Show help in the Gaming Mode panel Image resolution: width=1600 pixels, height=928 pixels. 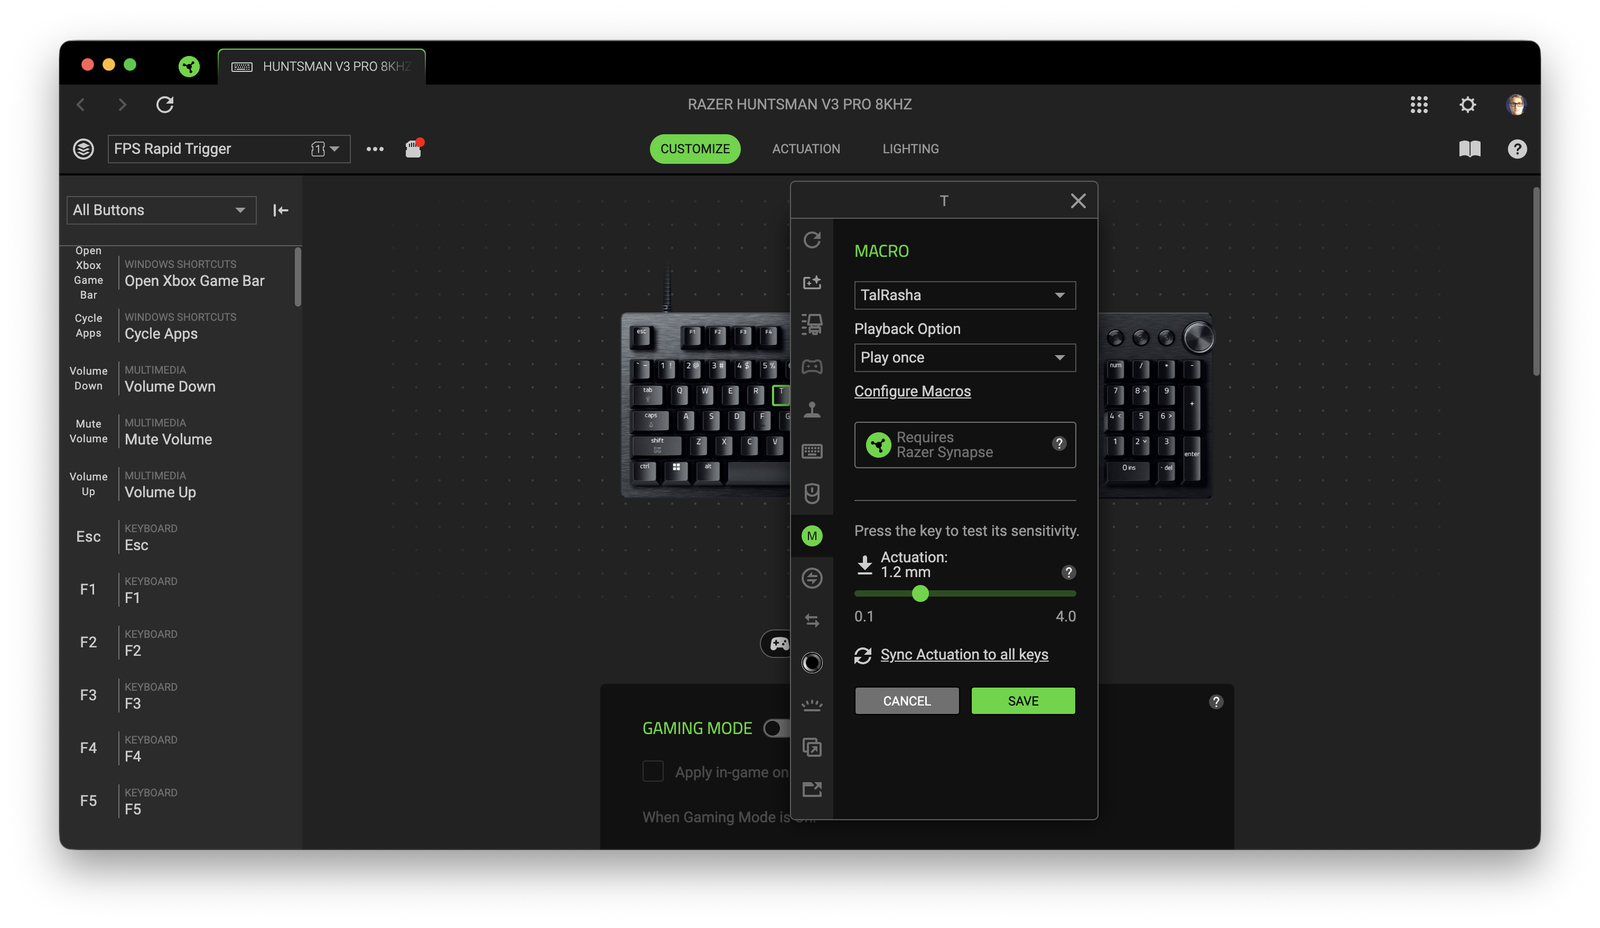(x=1216, y=702)
